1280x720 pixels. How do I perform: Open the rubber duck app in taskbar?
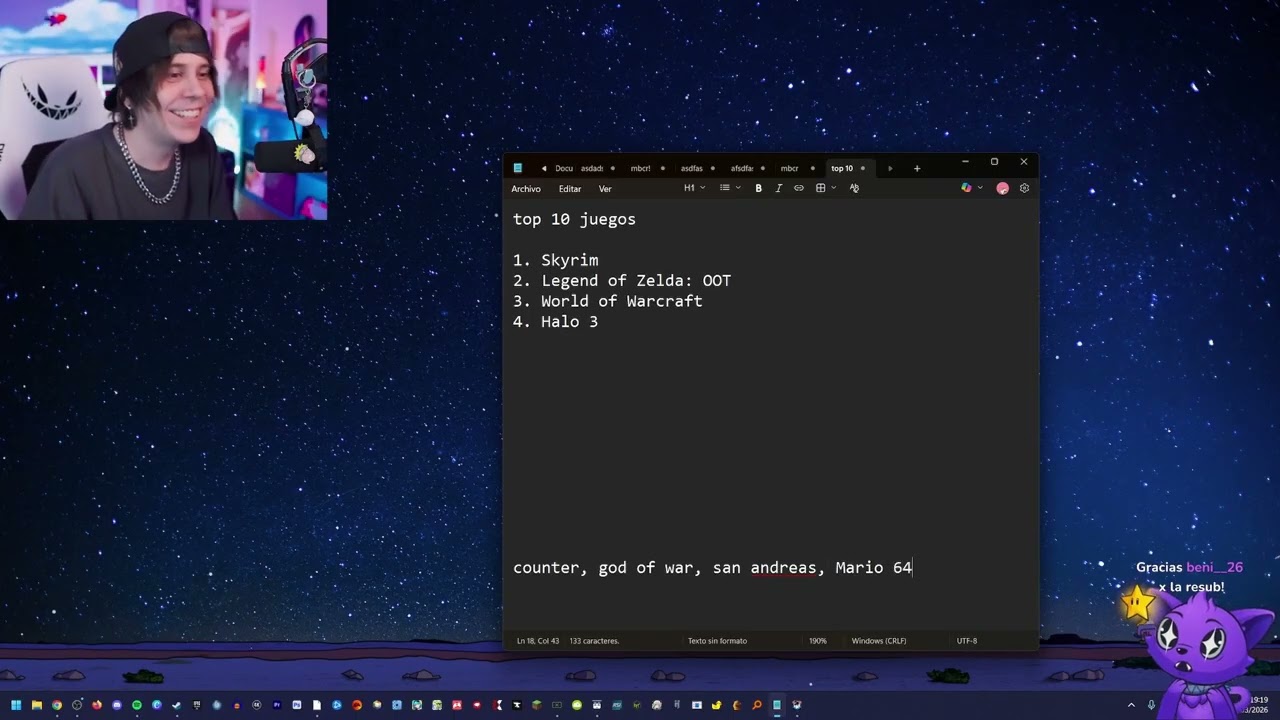[717, 705]
